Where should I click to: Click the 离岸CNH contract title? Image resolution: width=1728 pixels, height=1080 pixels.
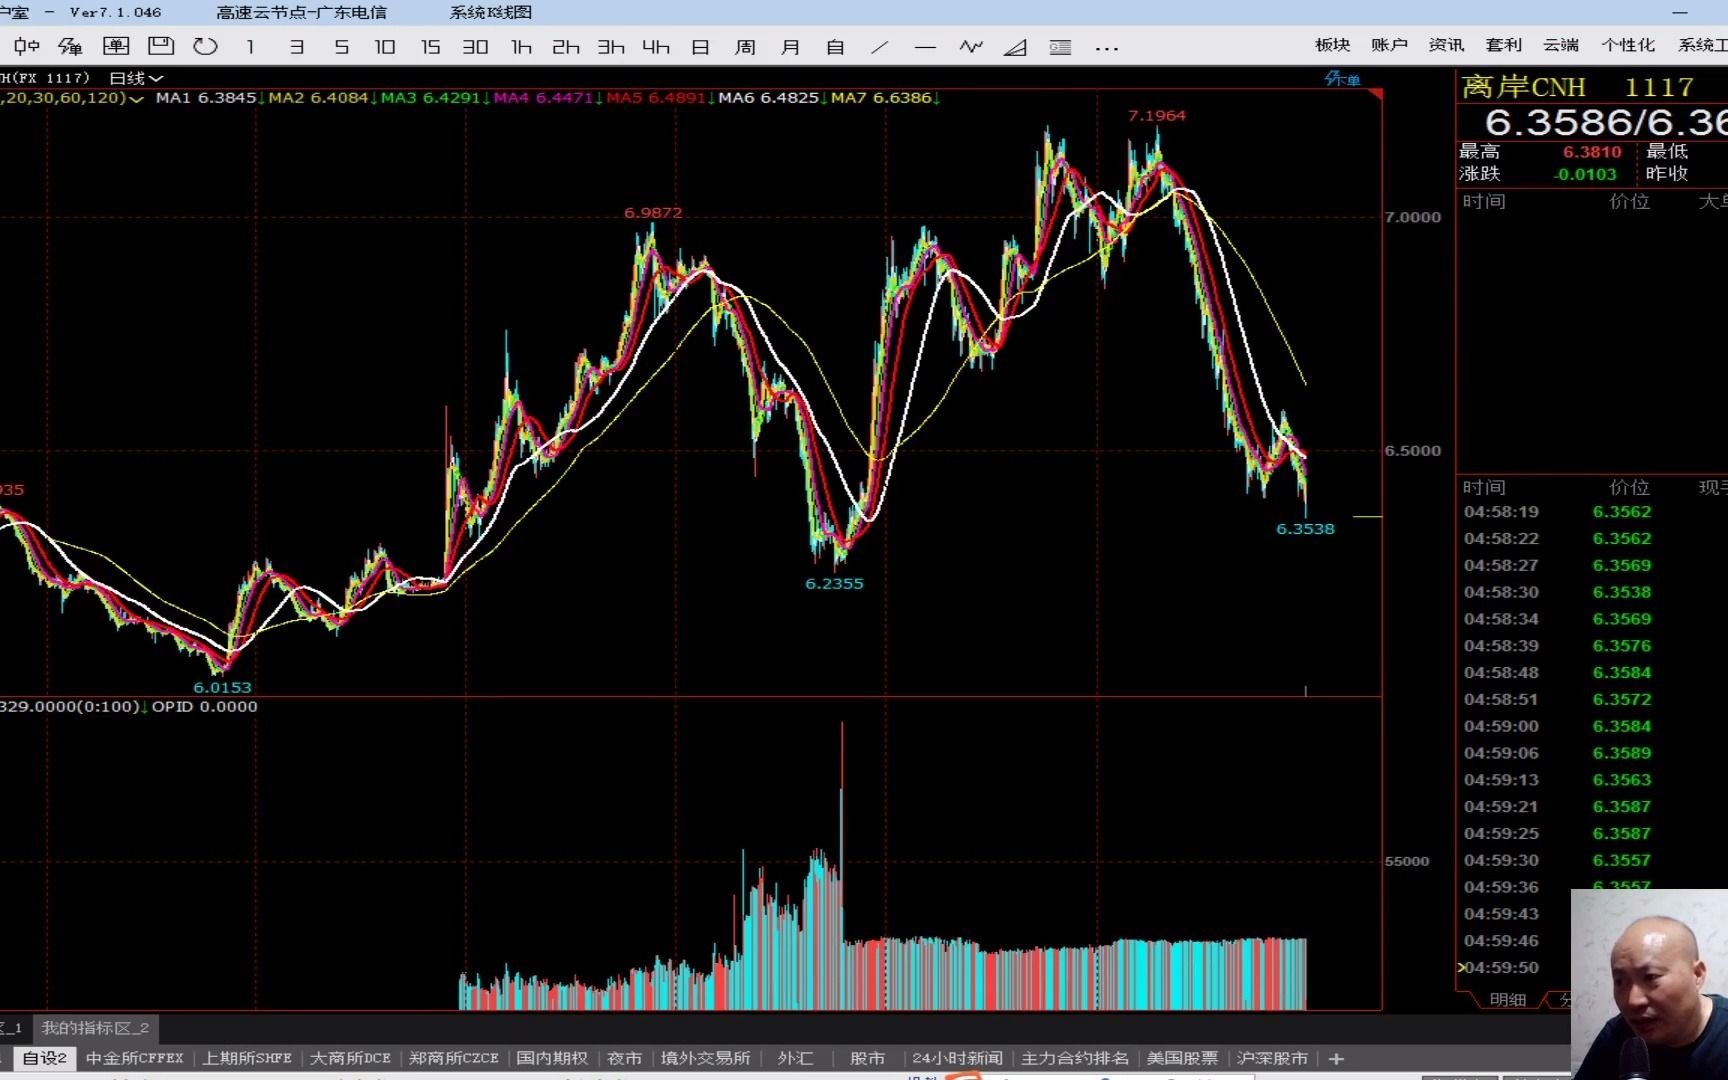[x=1524, y=88]
